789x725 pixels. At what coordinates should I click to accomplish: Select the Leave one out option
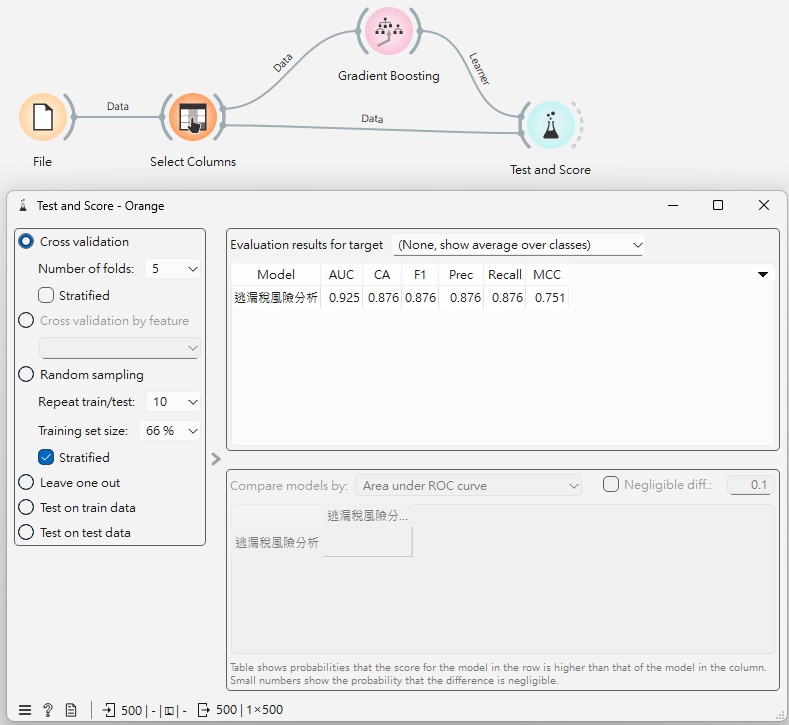pos(26,482)
